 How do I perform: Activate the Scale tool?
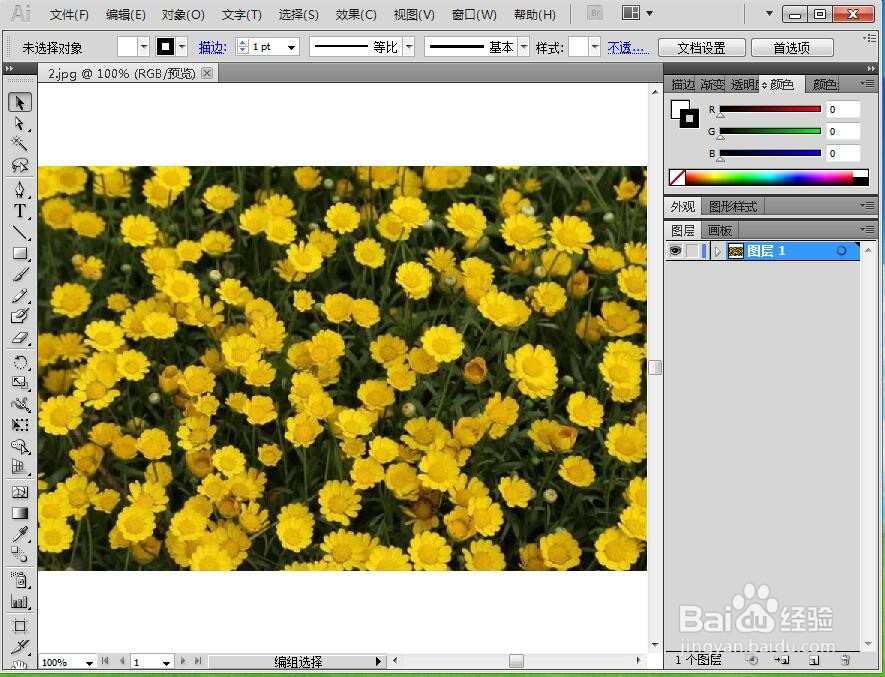pos(20,383)
